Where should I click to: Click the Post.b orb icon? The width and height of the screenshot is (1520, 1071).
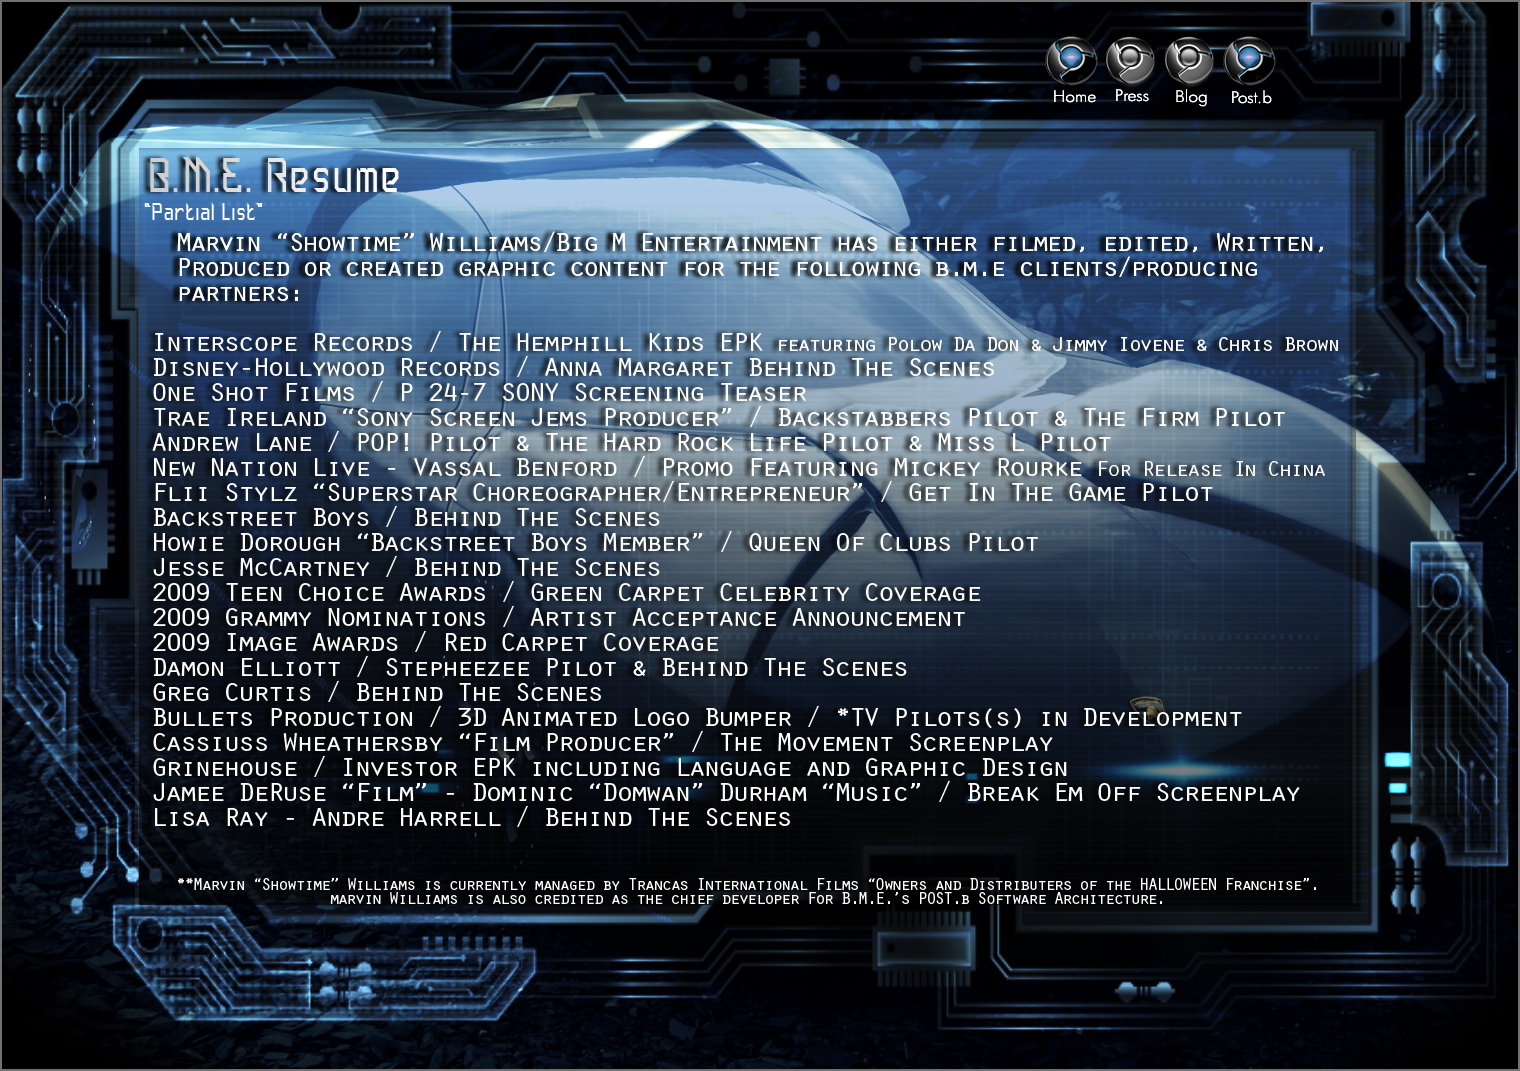coord(1250,61)
